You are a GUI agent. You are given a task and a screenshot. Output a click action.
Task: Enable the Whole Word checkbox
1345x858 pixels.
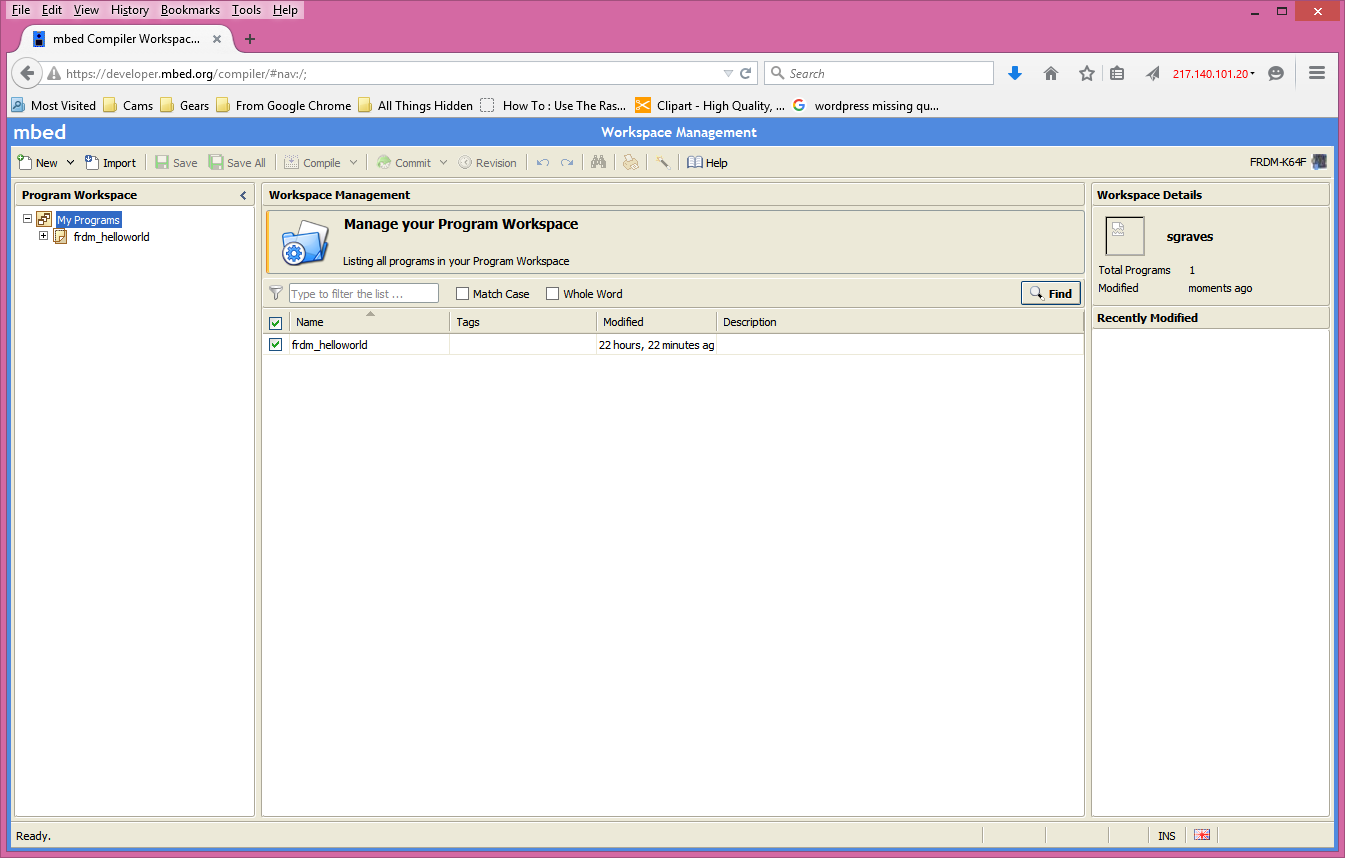(552, 293)
